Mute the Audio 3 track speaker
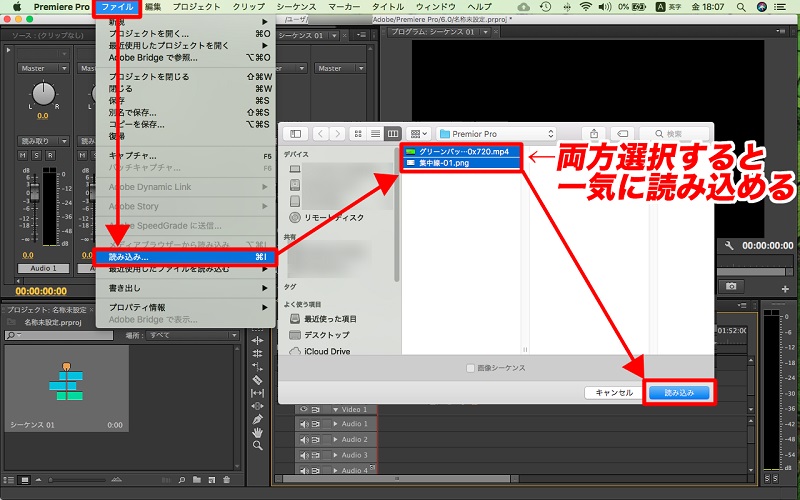Image resolution: width=800 pixels, height=500 pixels. pyautogui.click(x=304, y=455)
